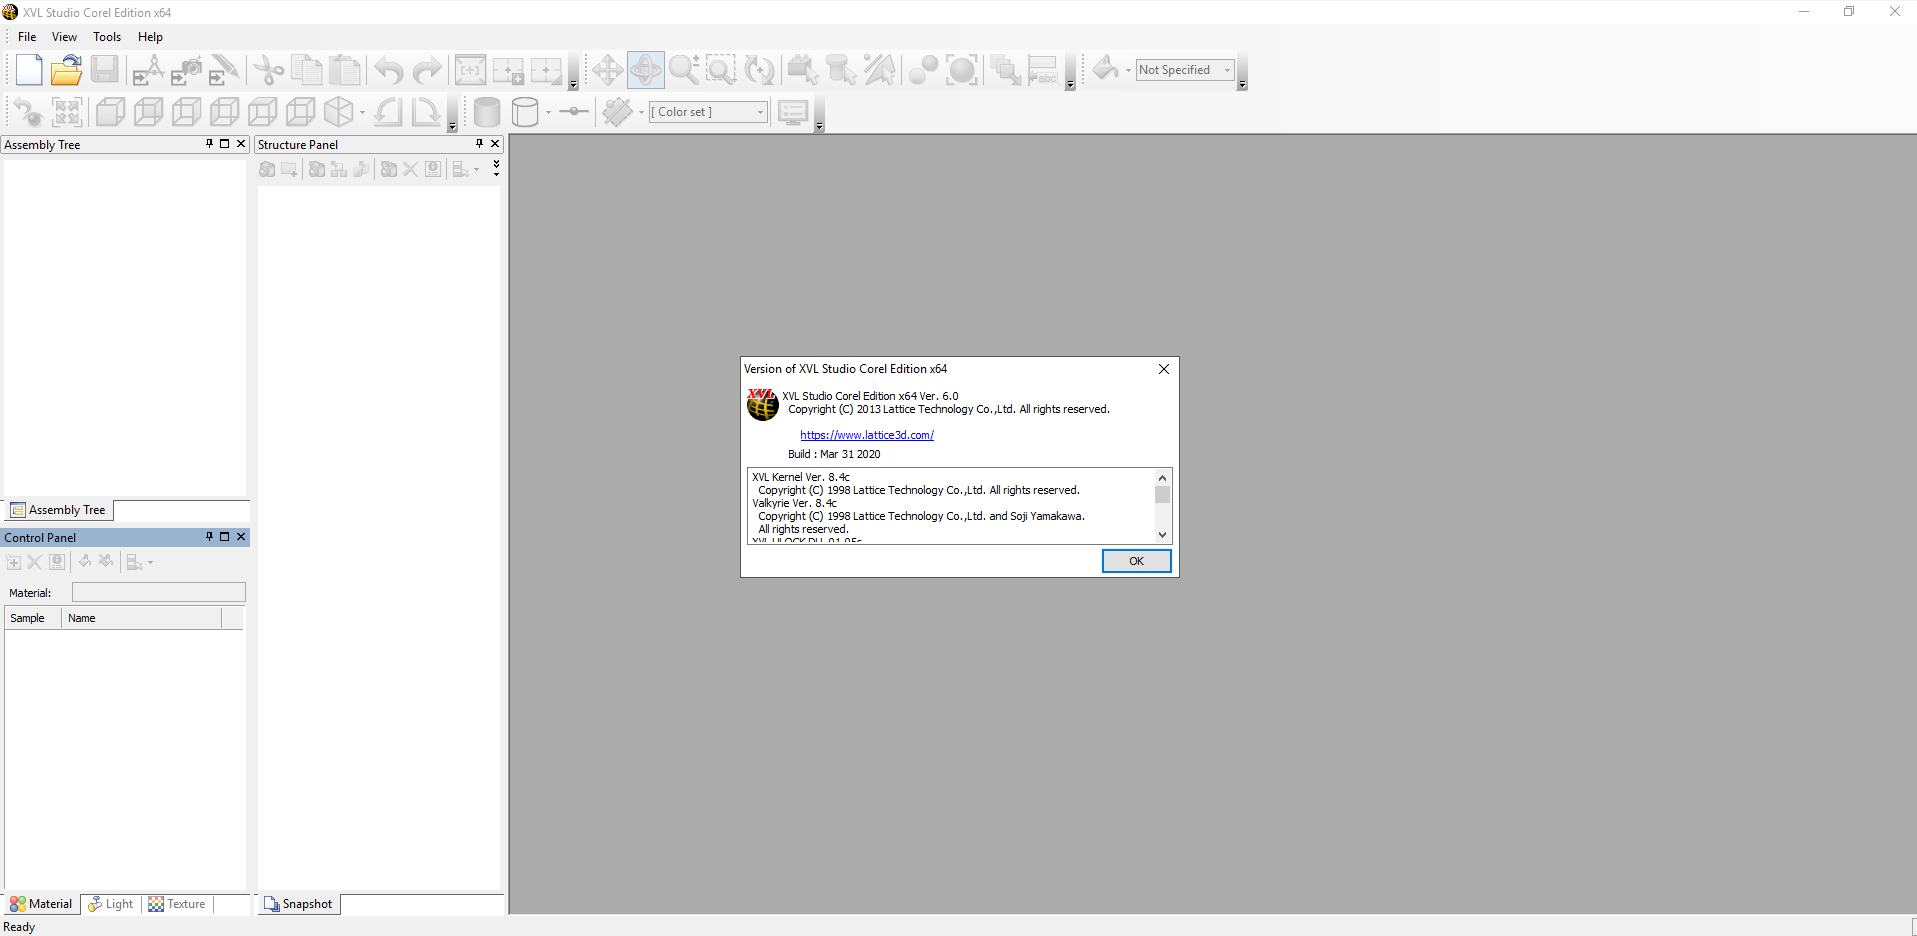
Task: Click the sphere in frame fit icon
Action: (x=961, y=70)
